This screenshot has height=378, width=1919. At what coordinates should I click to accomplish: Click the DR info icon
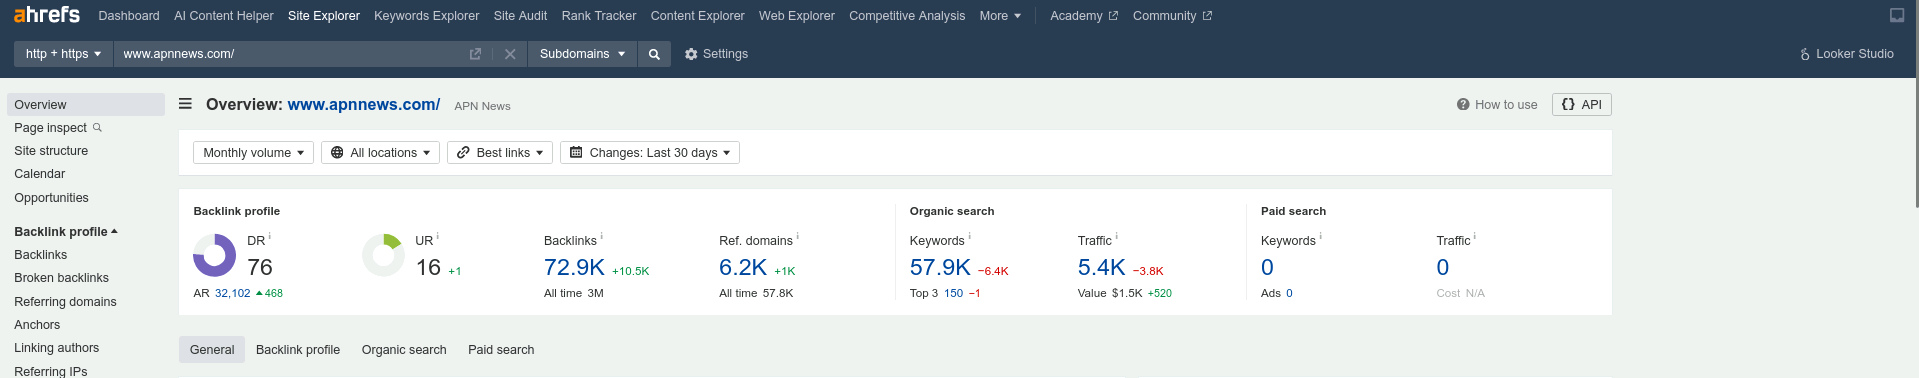pyautogui.click(x=270, y=236)
